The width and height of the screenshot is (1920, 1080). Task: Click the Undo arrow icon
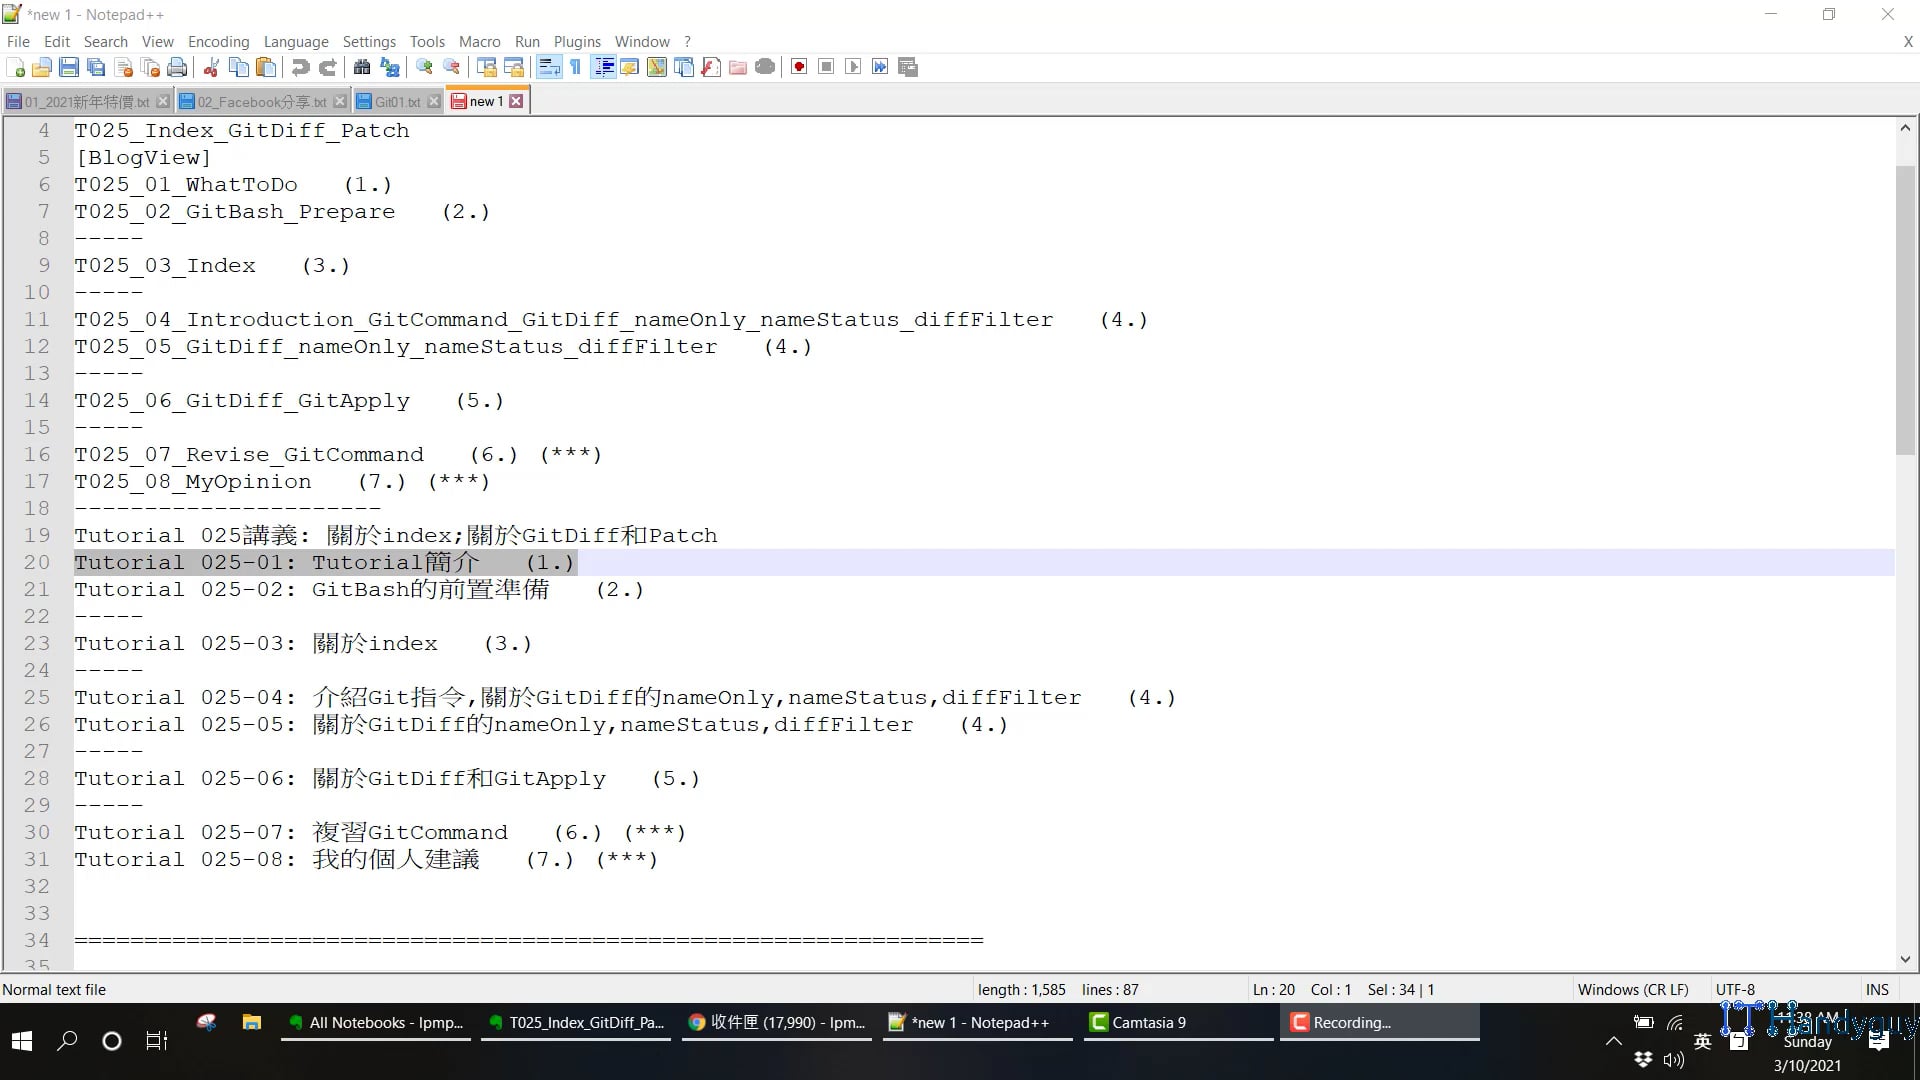pyautogui.click(x=300, y=67)
